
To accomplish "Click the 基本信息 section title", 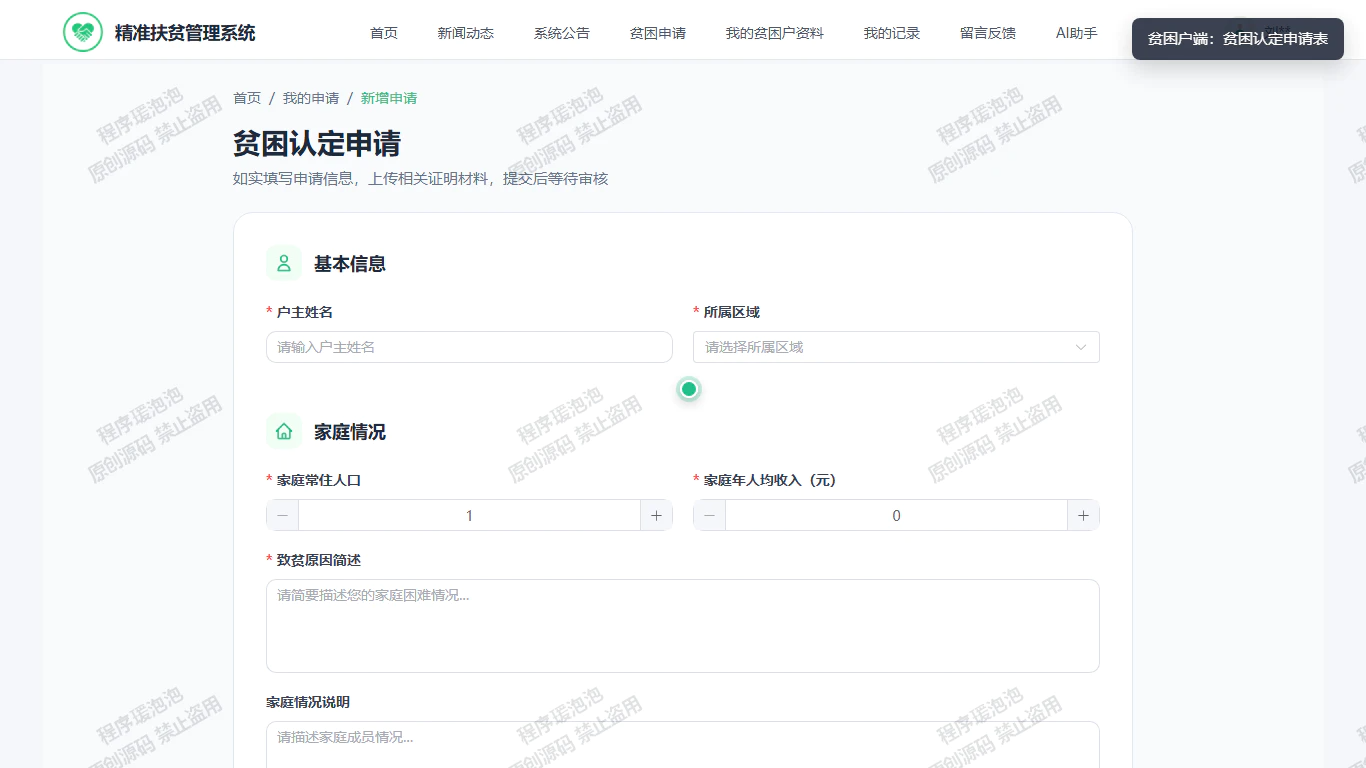I will pyautogui.click(x=350, y=264).
